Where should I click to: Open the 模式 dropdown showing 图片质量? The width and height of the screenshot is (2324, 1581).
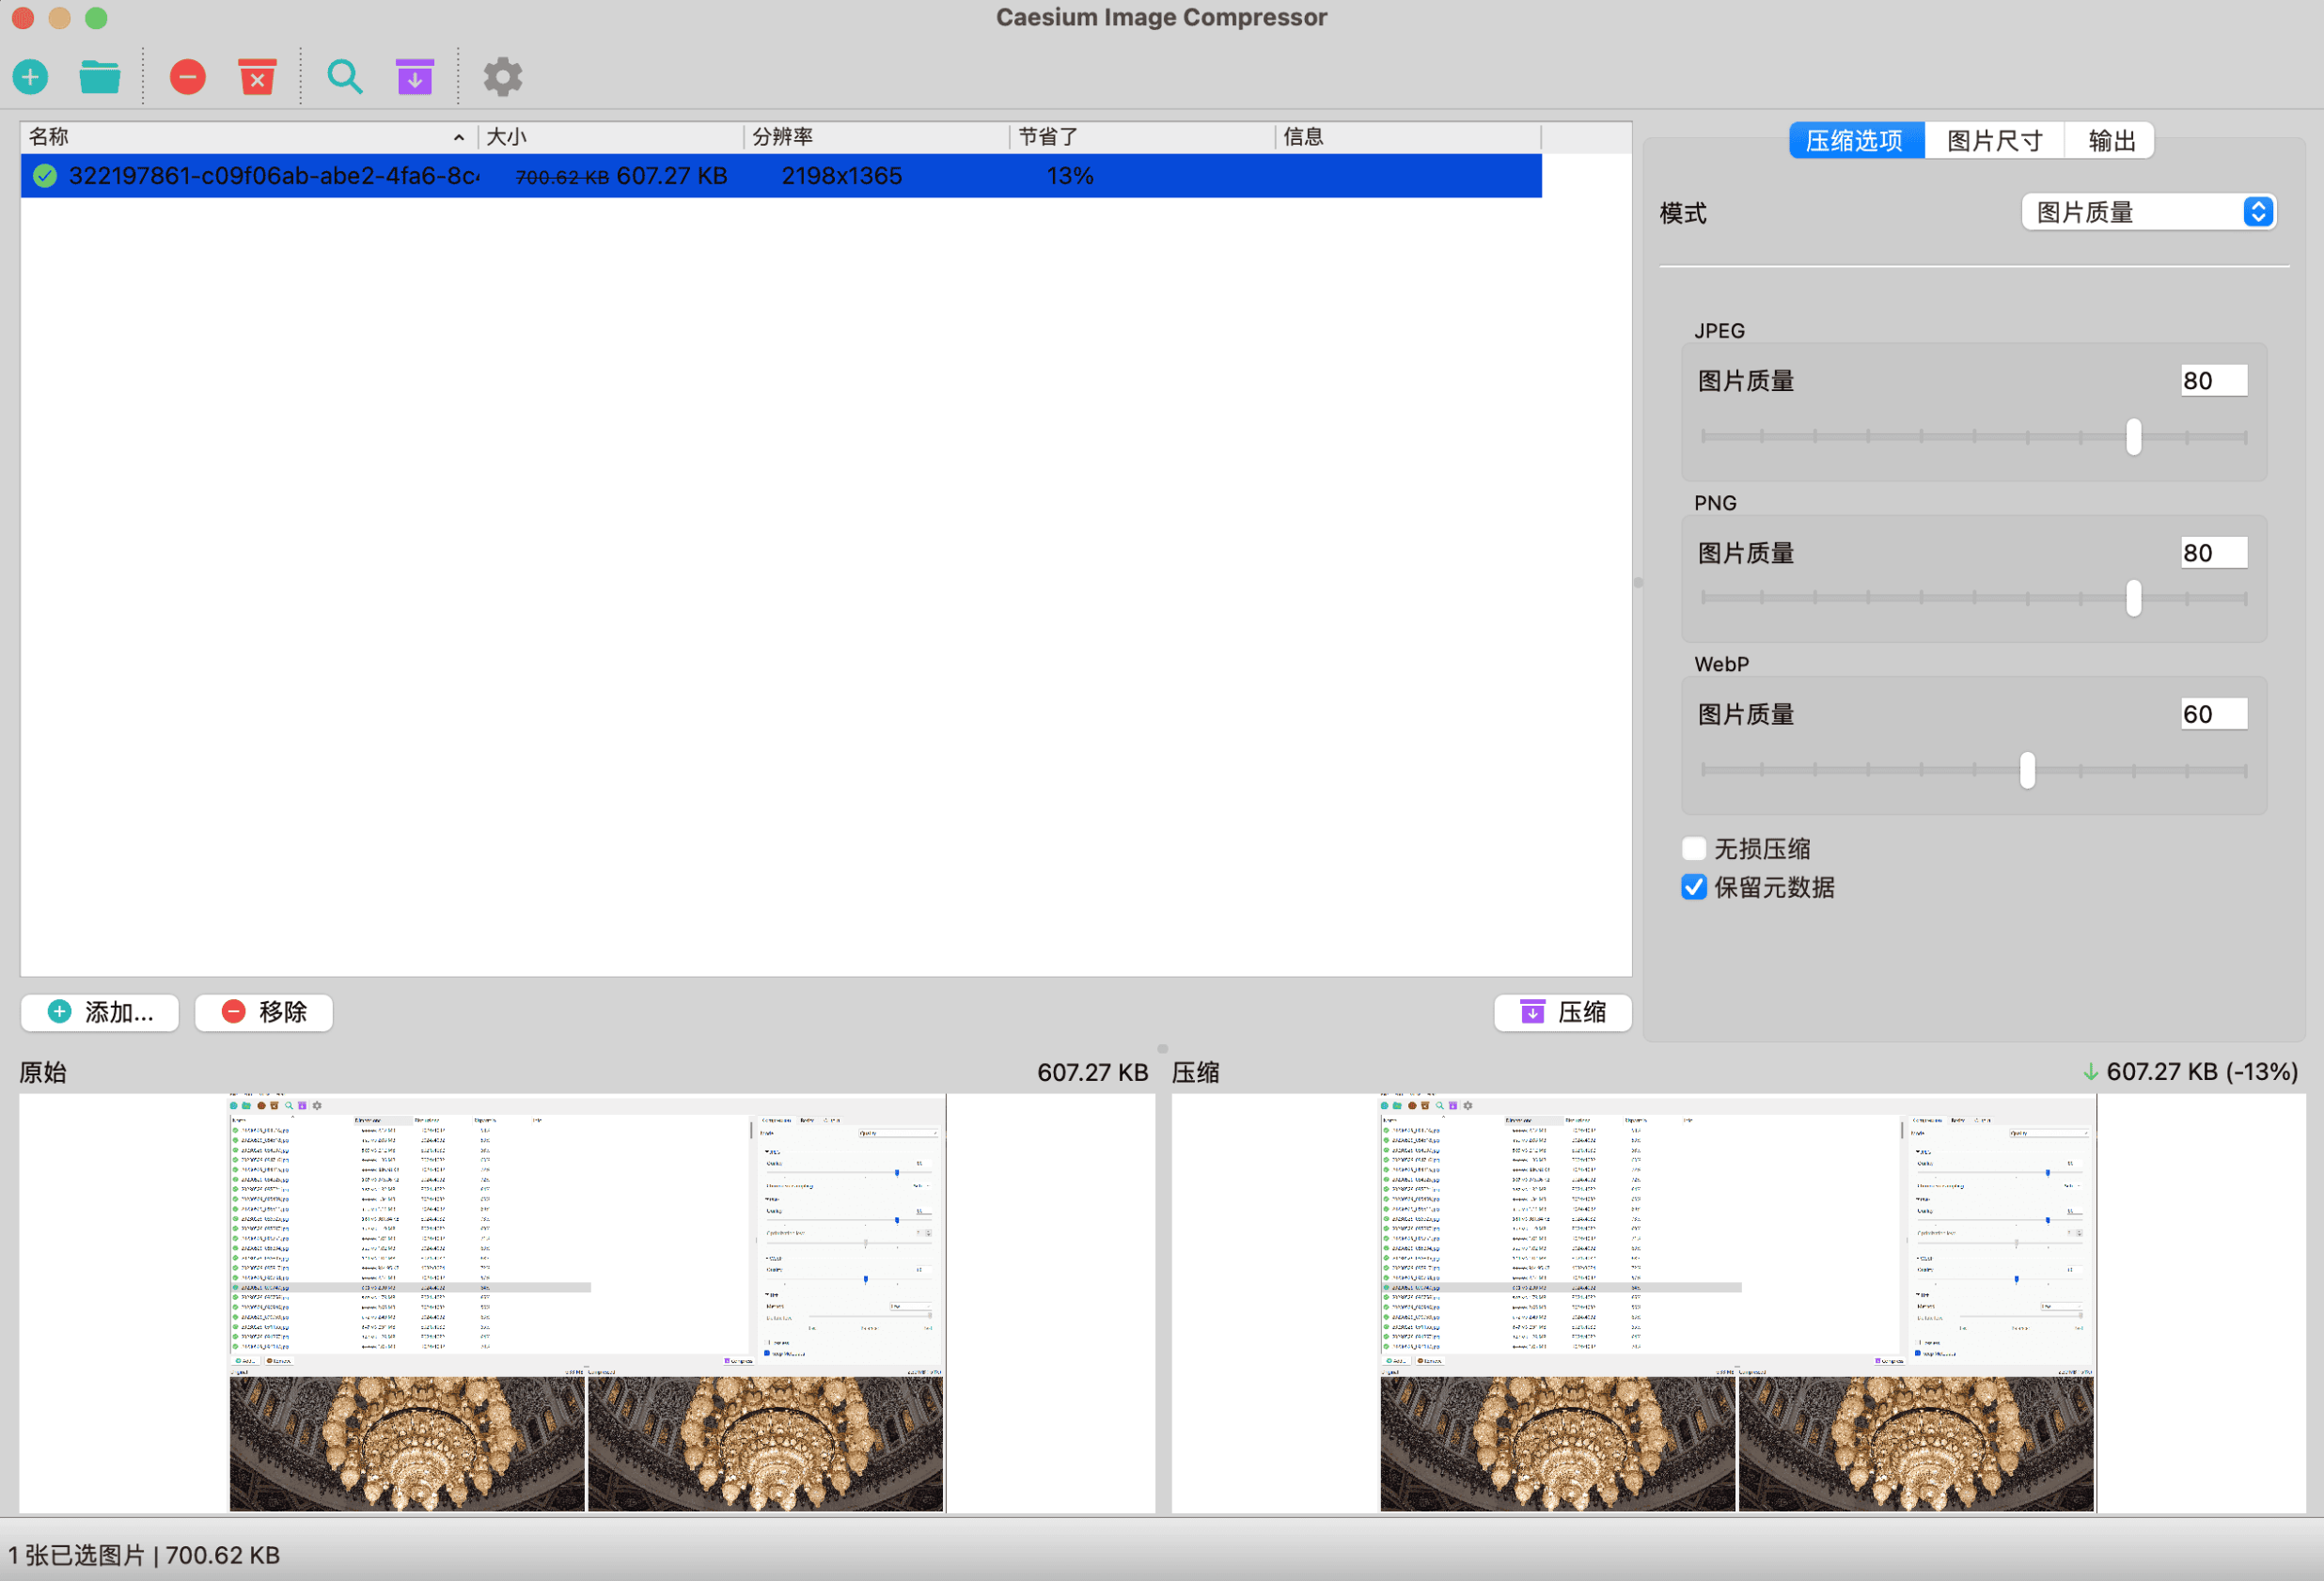2148,212
